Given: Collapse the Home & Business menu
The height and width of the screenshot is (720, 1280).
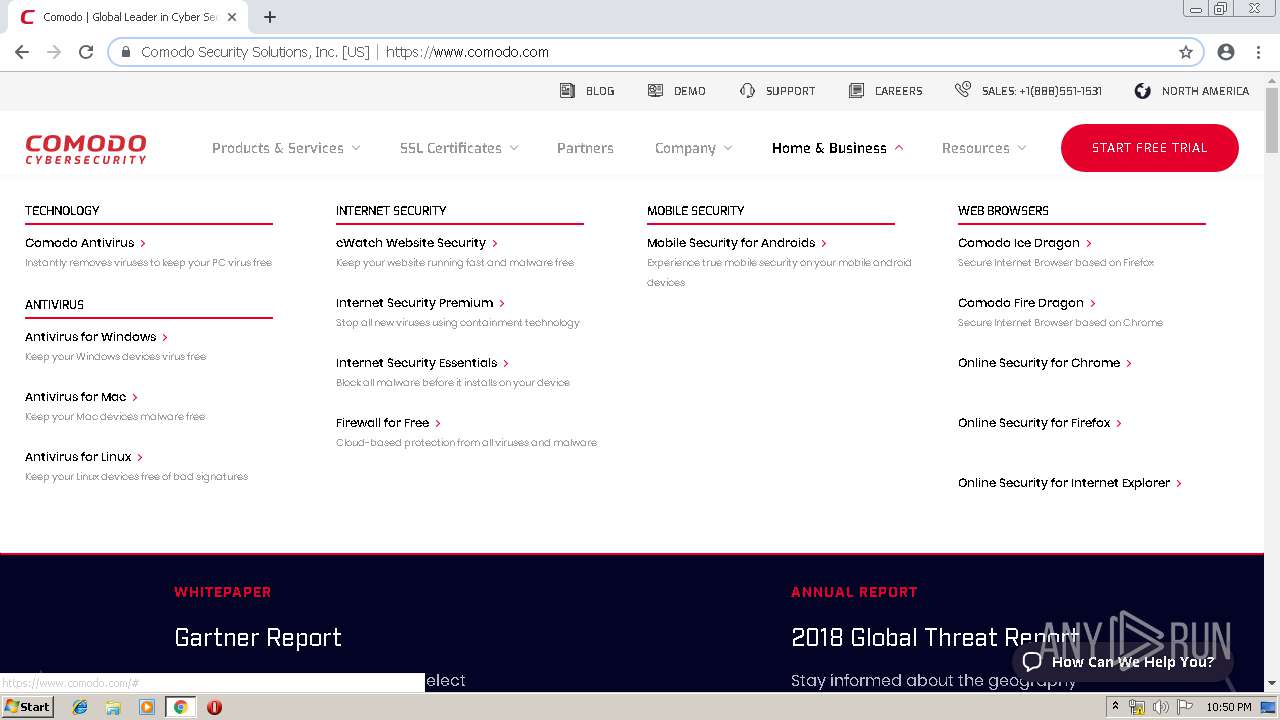Looking at the screenshot, I should [838, 148].
